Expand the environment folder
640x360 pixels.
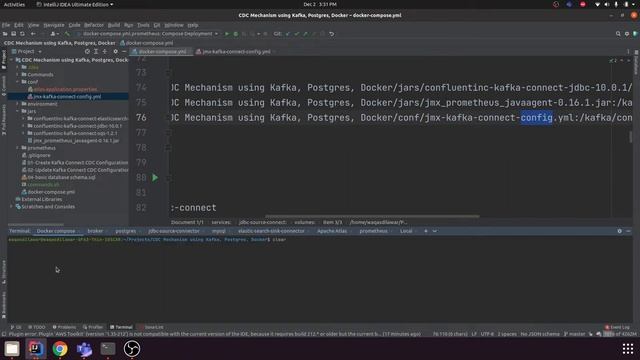point(18,104)
